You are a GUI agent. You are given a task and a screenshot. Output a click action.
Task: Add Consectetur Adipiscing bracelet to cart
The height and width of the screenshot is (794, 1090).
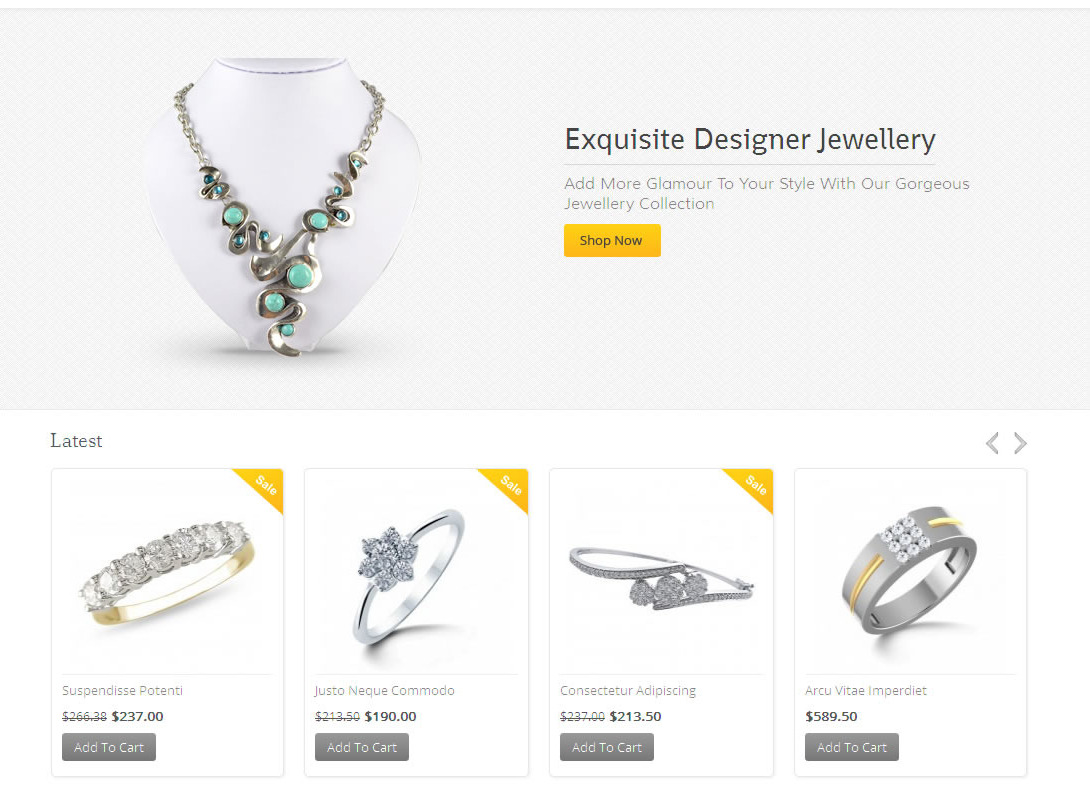[606, 747]
